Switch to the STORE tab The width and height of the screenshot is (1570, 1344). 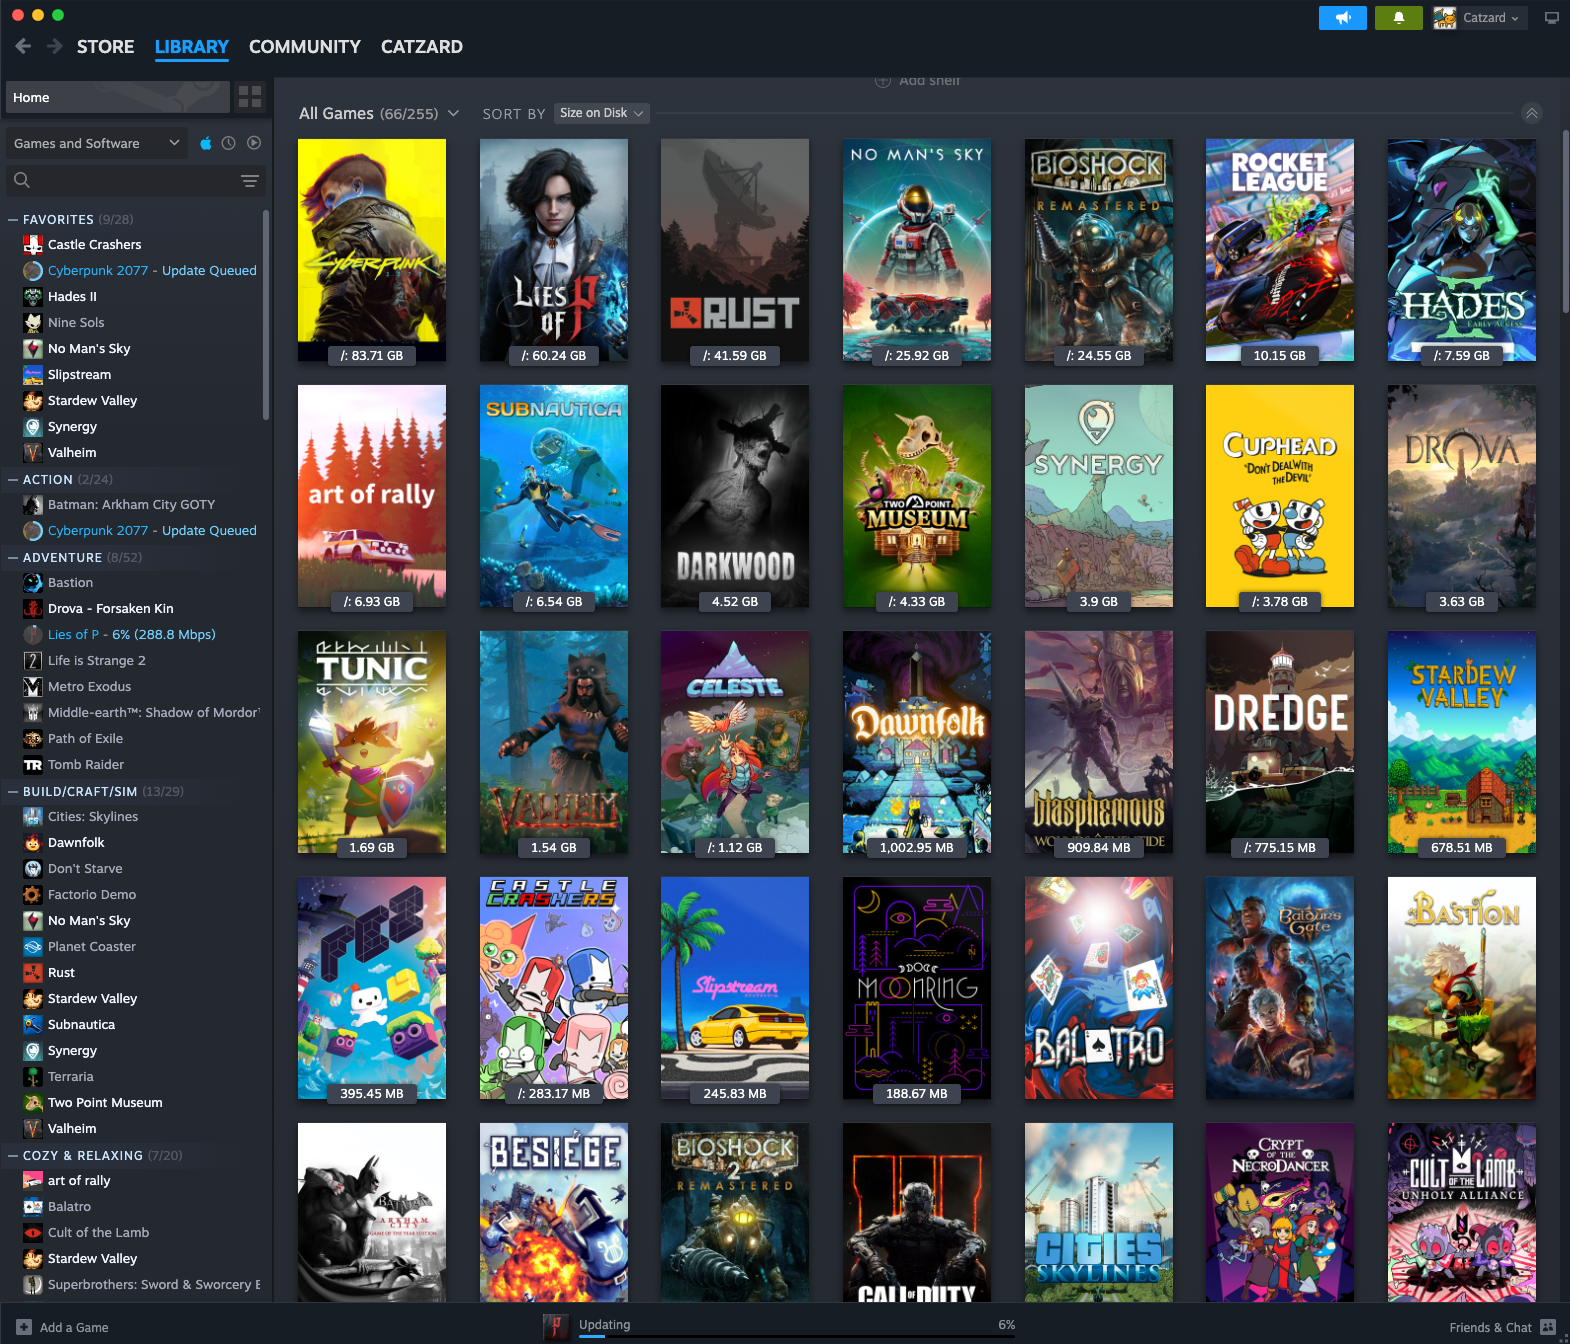pos(105,47)
